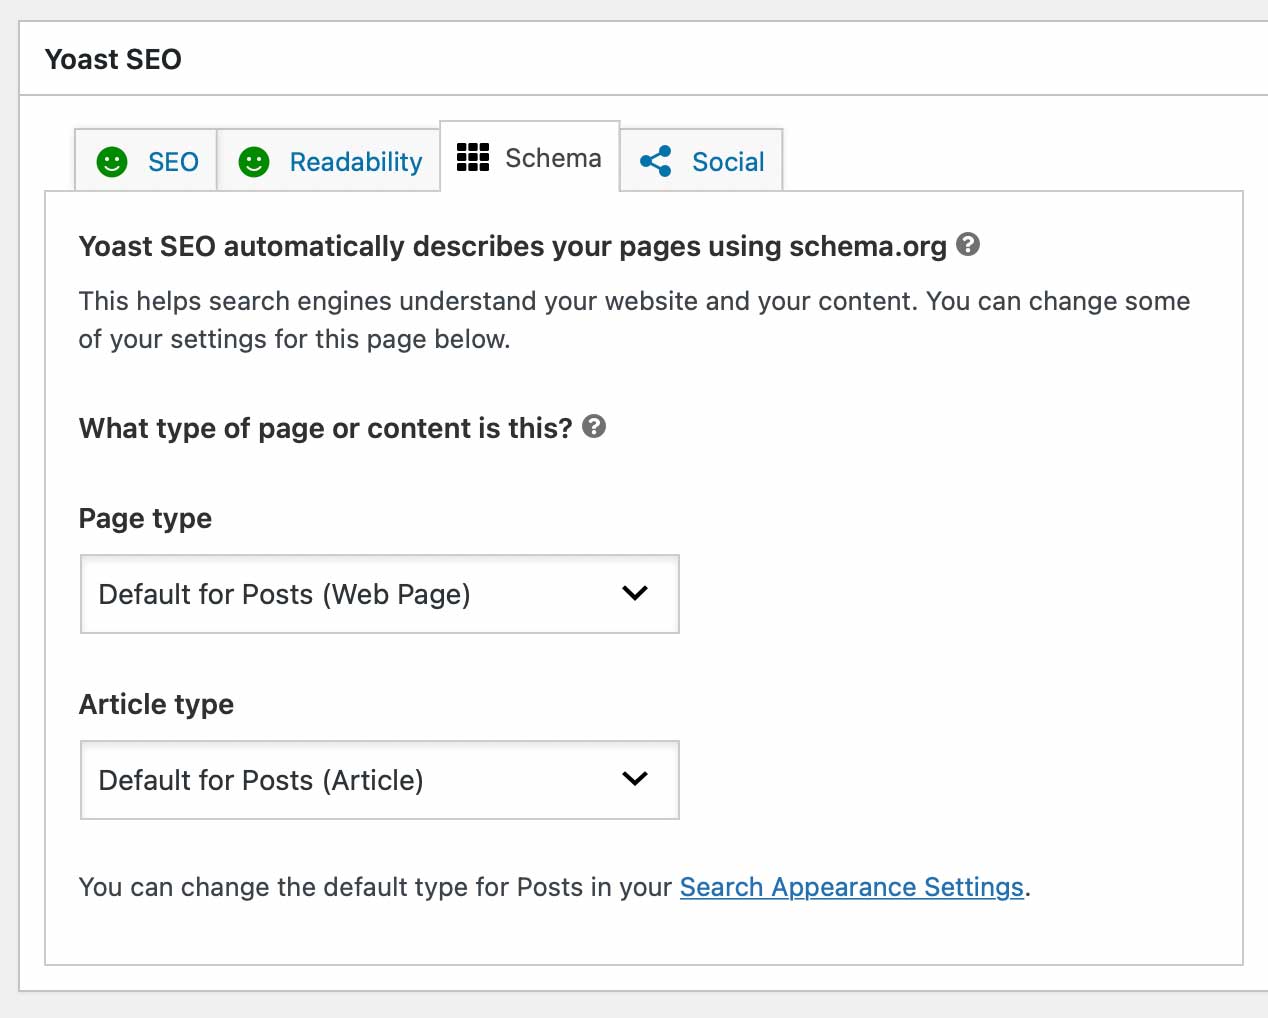The height and width of the screenshot is (1018, 1268).
Task: Click 'Default for Posts (Web Page)' text
Action: pos(284,595)
